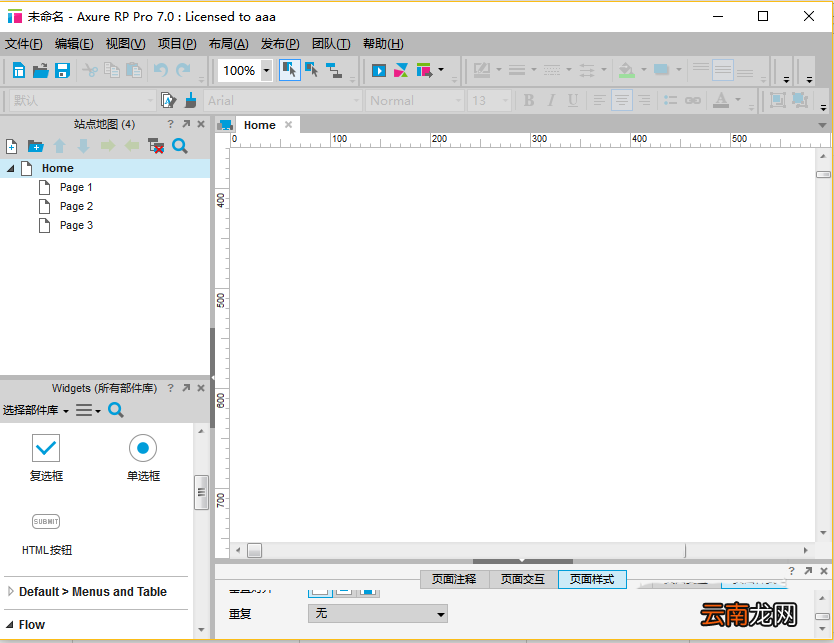Align text center
The height and width of the screenshot is (643, 834).
tap(621, 100)
